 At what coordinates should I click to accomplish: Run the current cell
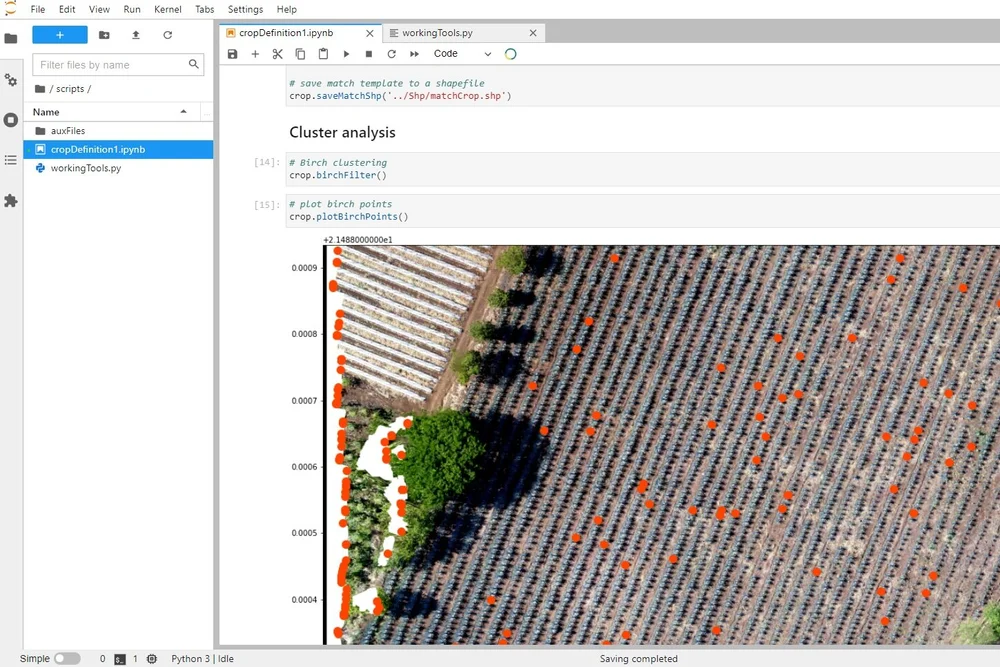tap(345, 53)
